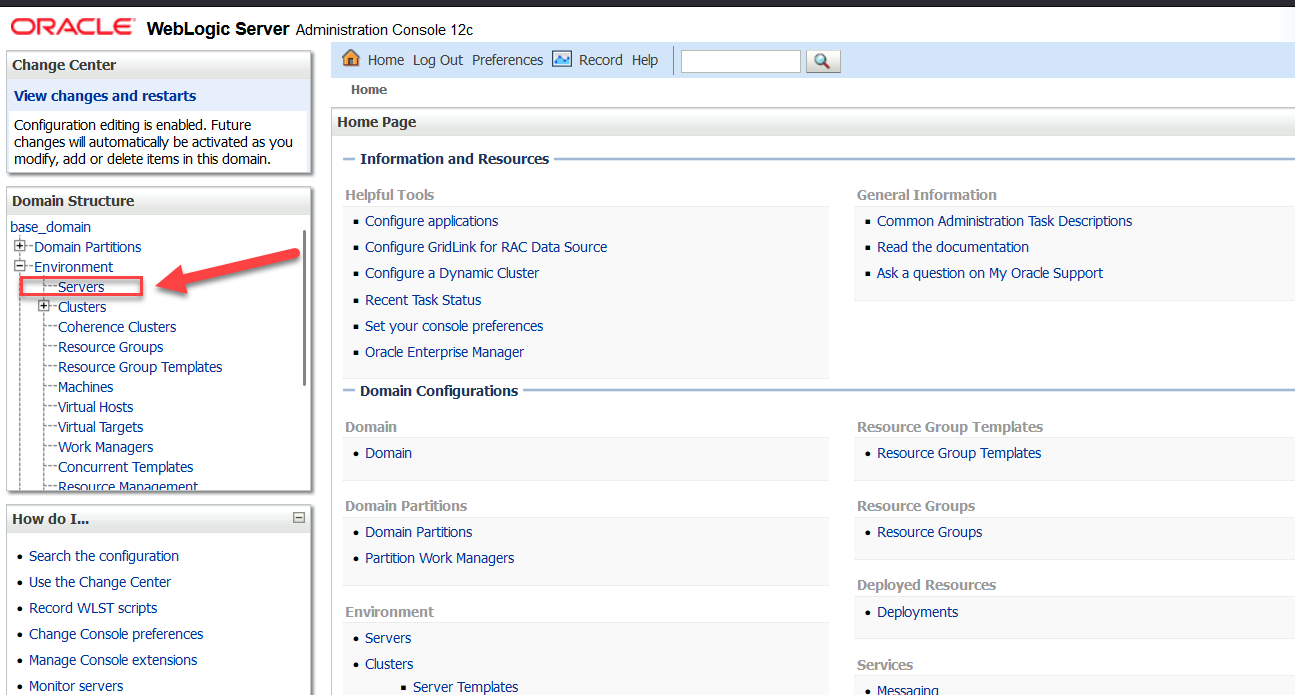Expand the Domain Partitions tree node

point(20,247)
